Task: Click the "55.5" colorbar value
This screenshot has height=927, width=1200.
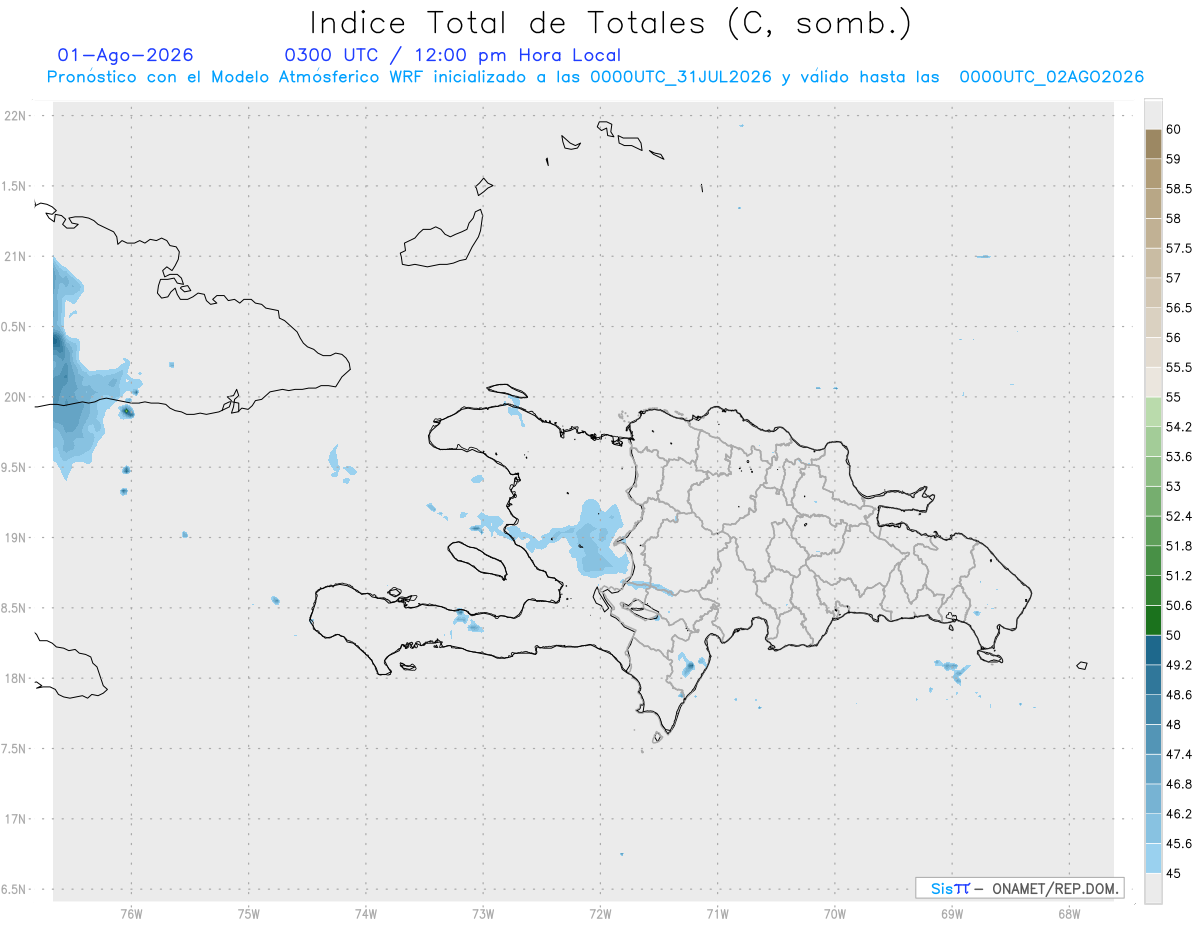Action: pos(1178,368)
